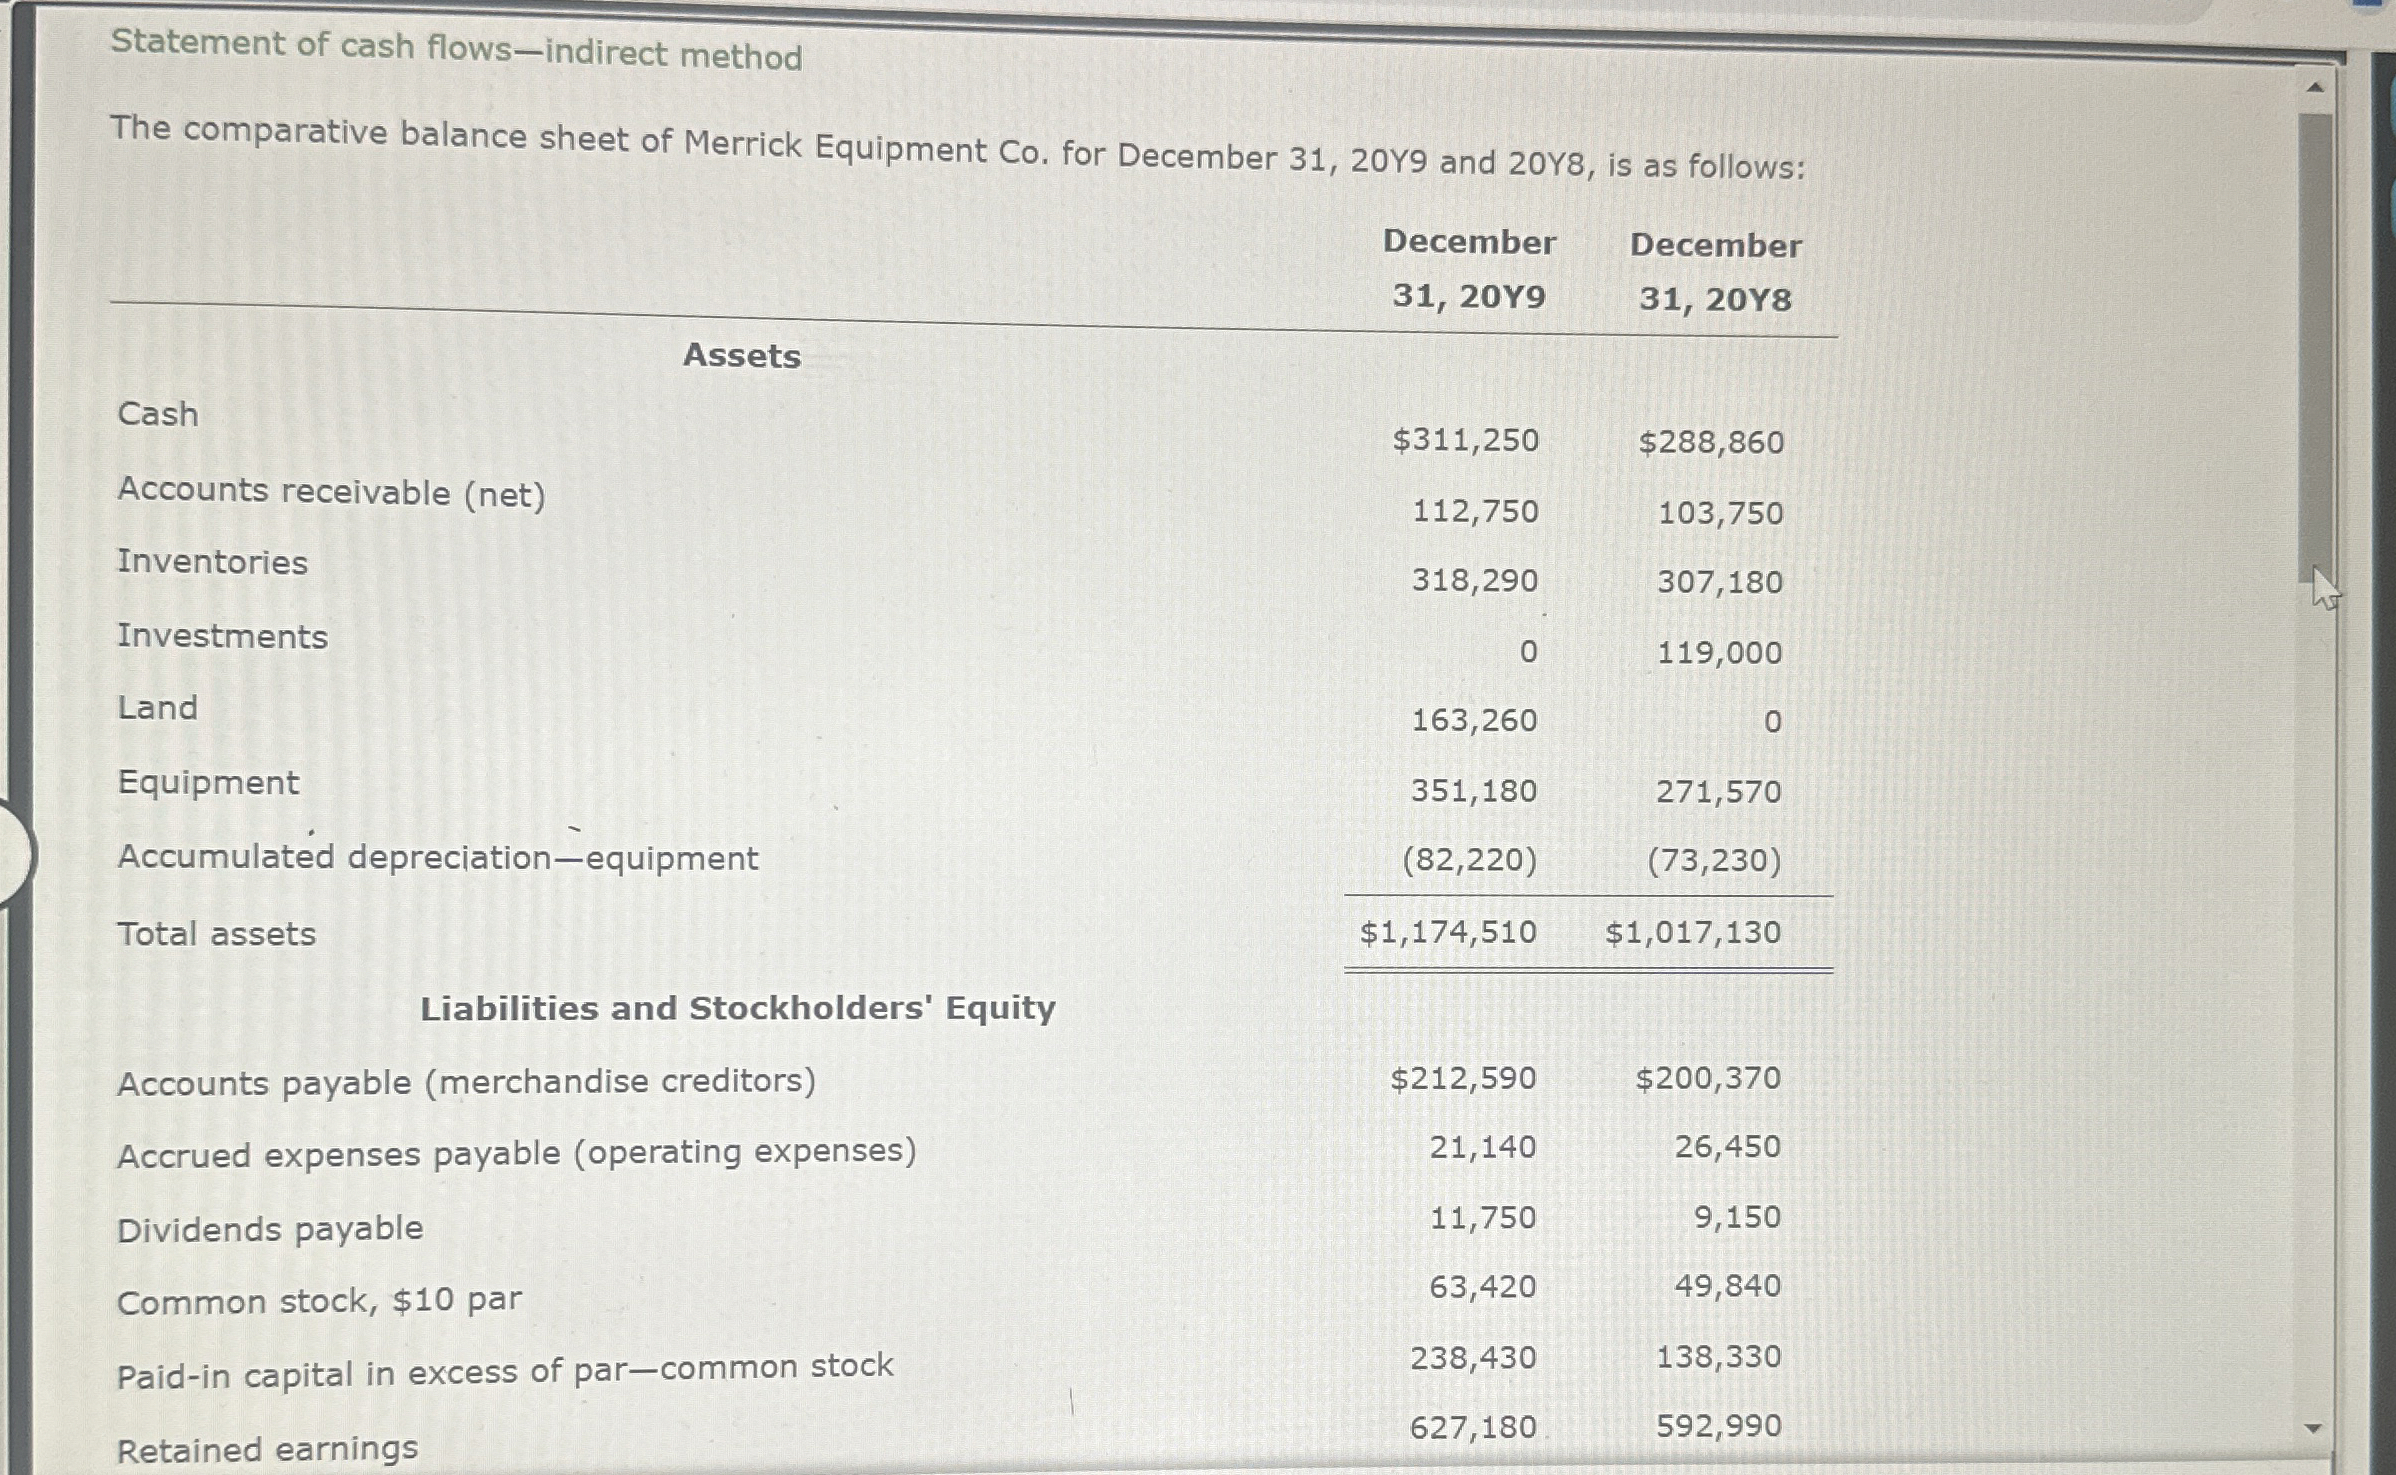Click the cash value $311,250

click(1467, 440)
